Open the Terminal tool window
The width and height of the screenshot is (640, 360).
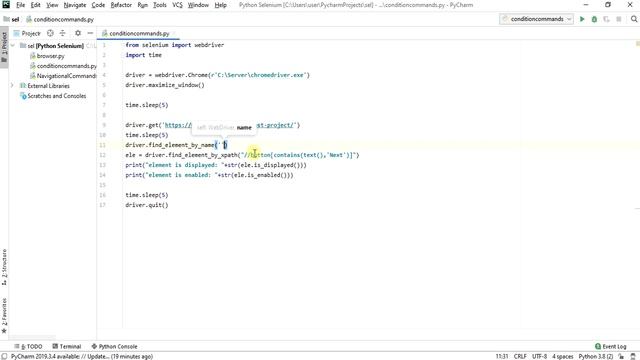[x=67, y=346]
